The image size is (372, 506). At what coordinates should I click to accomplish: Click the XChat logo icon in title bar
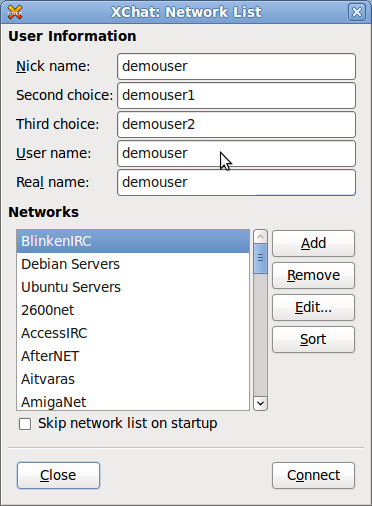[x=15, y=12]
